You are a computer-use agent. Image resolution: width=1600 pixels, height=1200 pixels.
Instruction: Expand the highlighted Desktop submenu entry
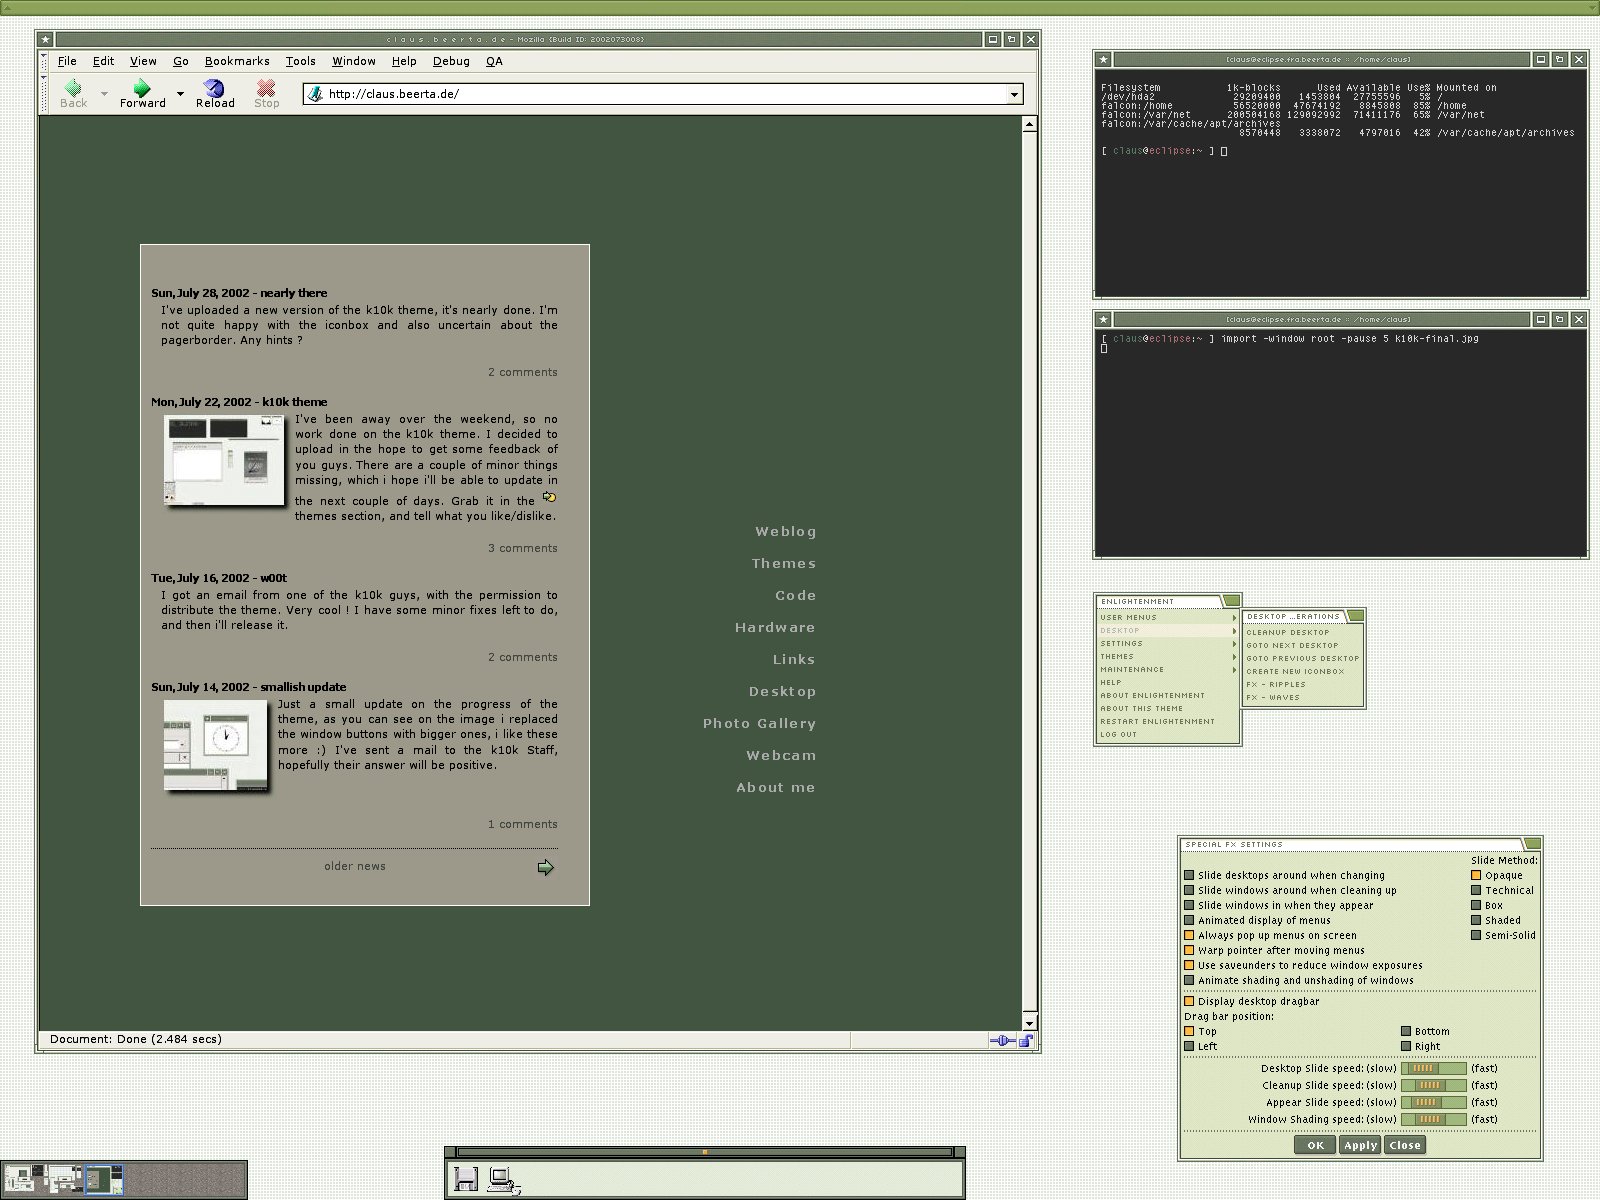1168,631
